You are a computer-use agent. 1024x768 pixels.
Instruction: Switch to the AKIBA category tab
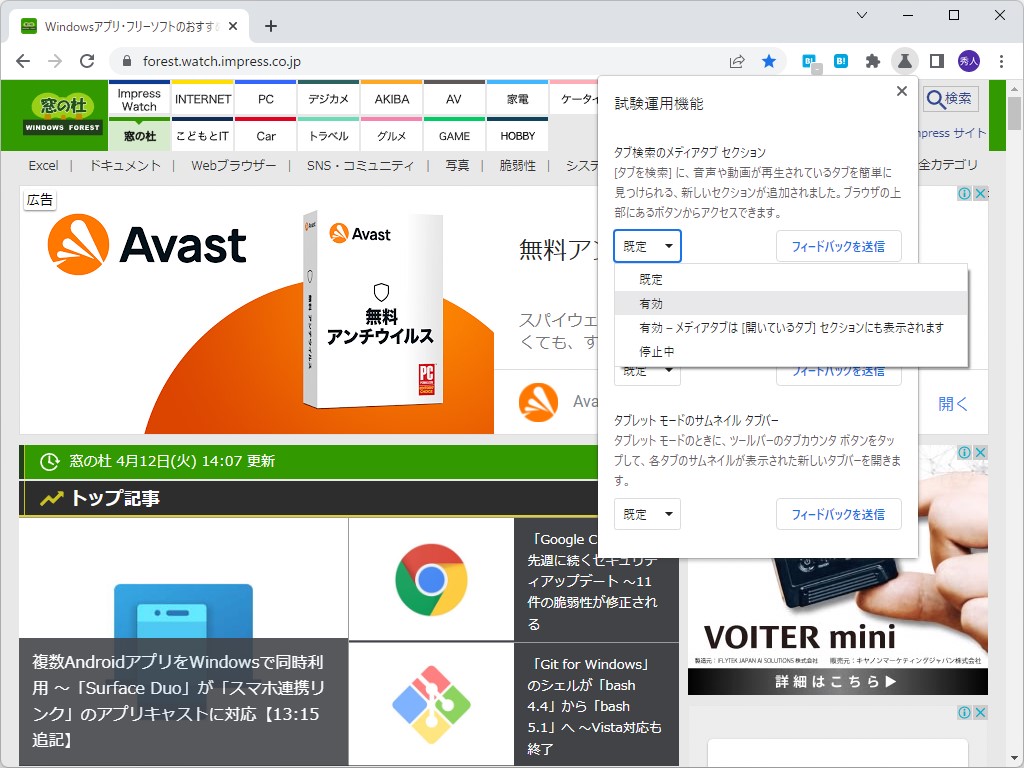point(391,99)
